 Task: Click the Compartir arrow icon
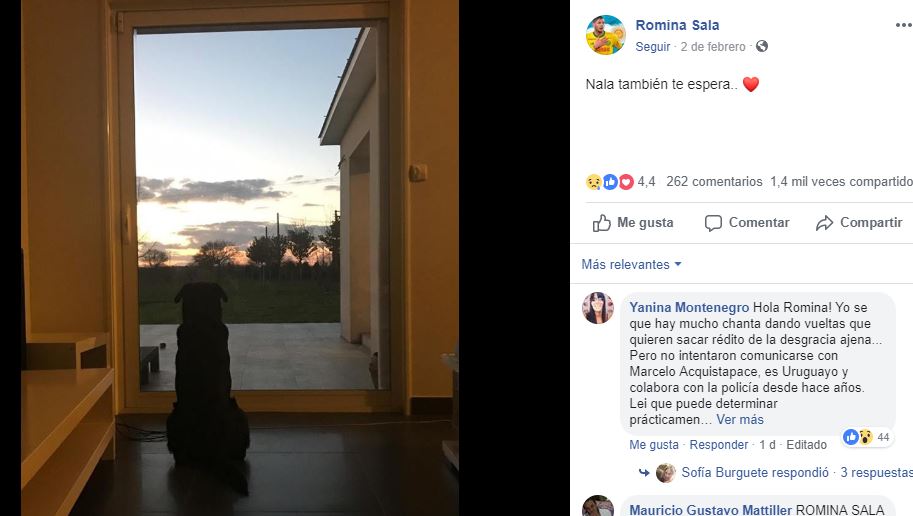click(824, 223)
